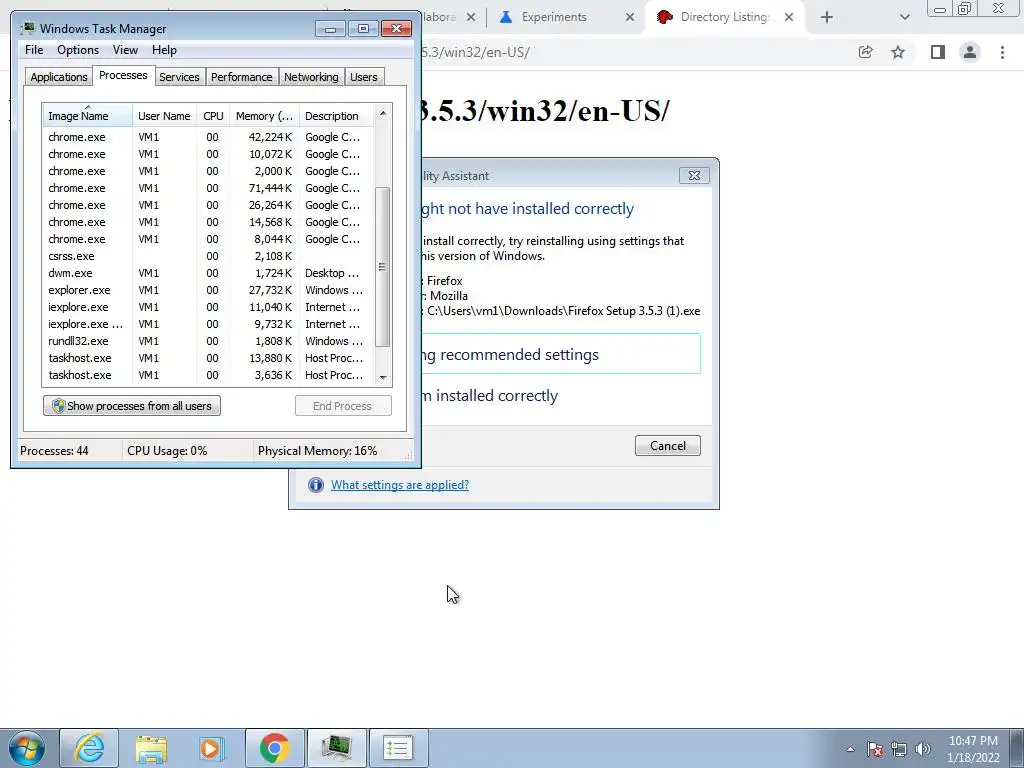Close the Experiments tab

(630, 17)
